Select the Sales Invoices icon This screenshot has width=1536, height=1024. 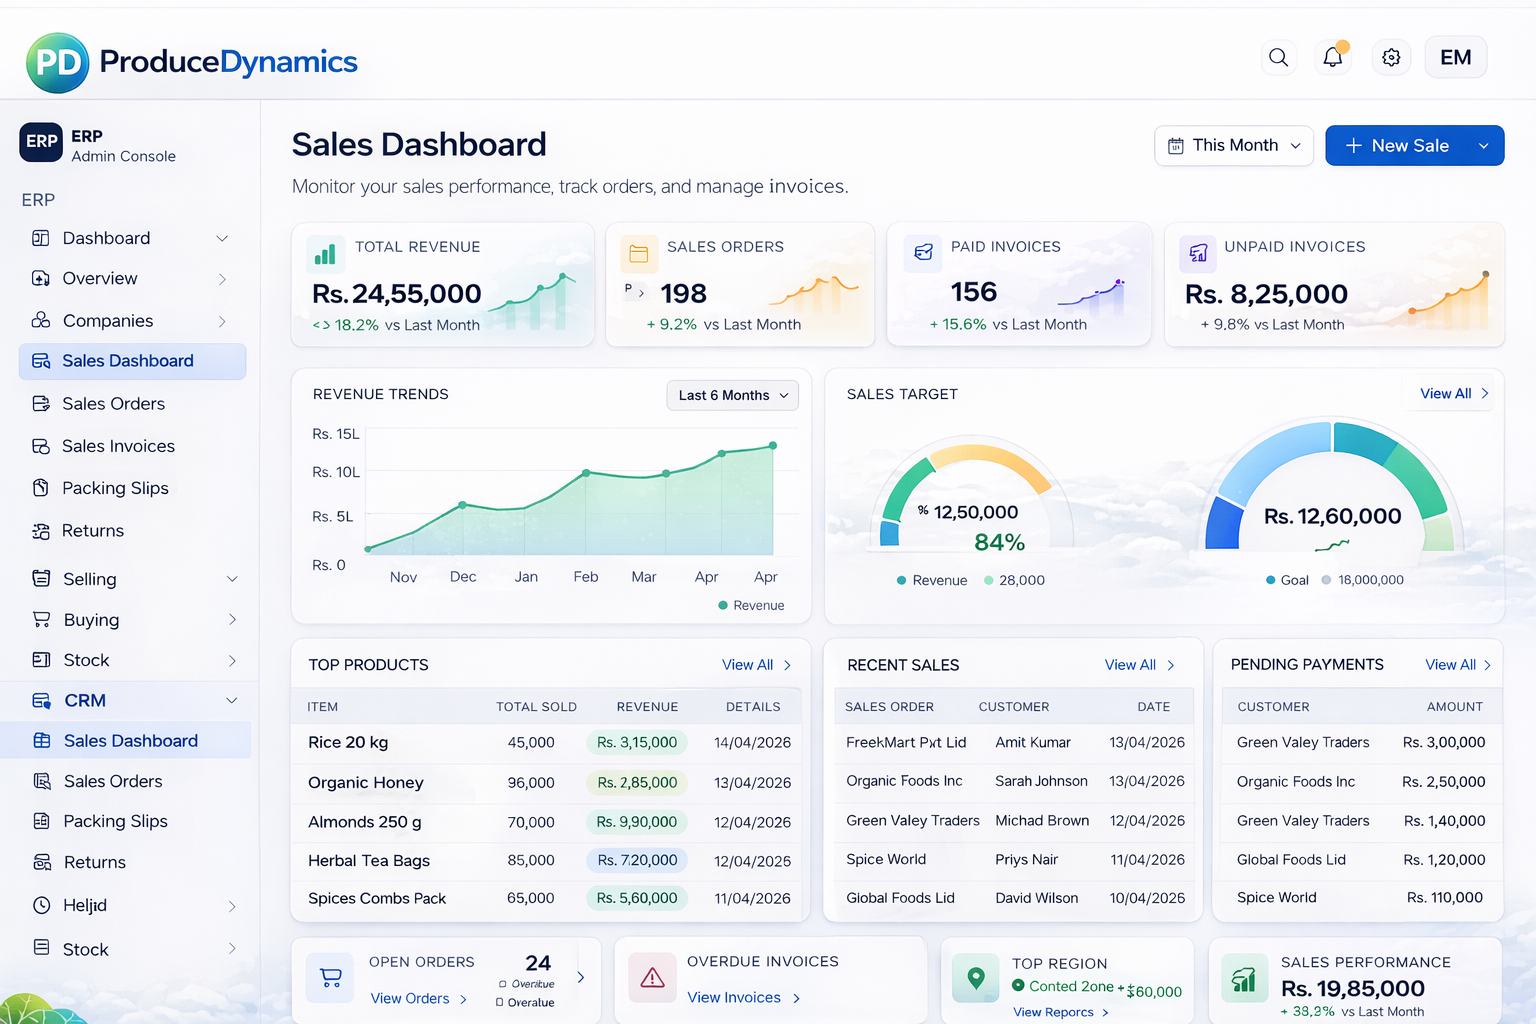[41, 446]
